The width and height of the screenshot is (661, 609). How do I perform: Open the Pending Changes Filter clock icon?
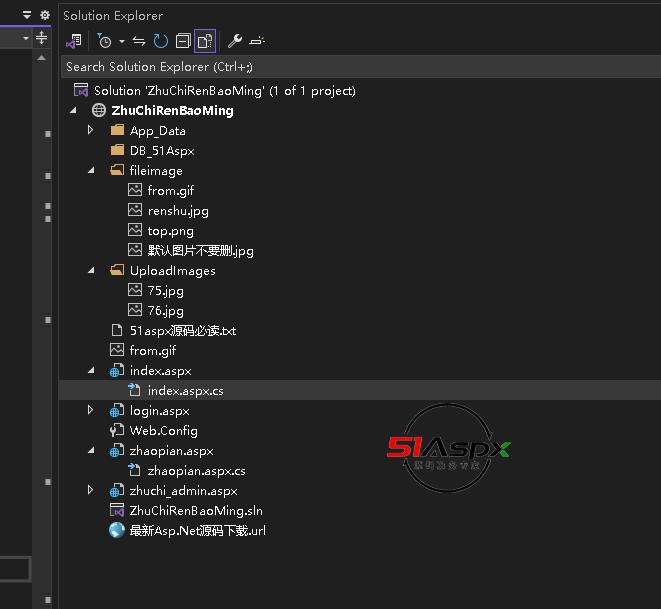104,41
